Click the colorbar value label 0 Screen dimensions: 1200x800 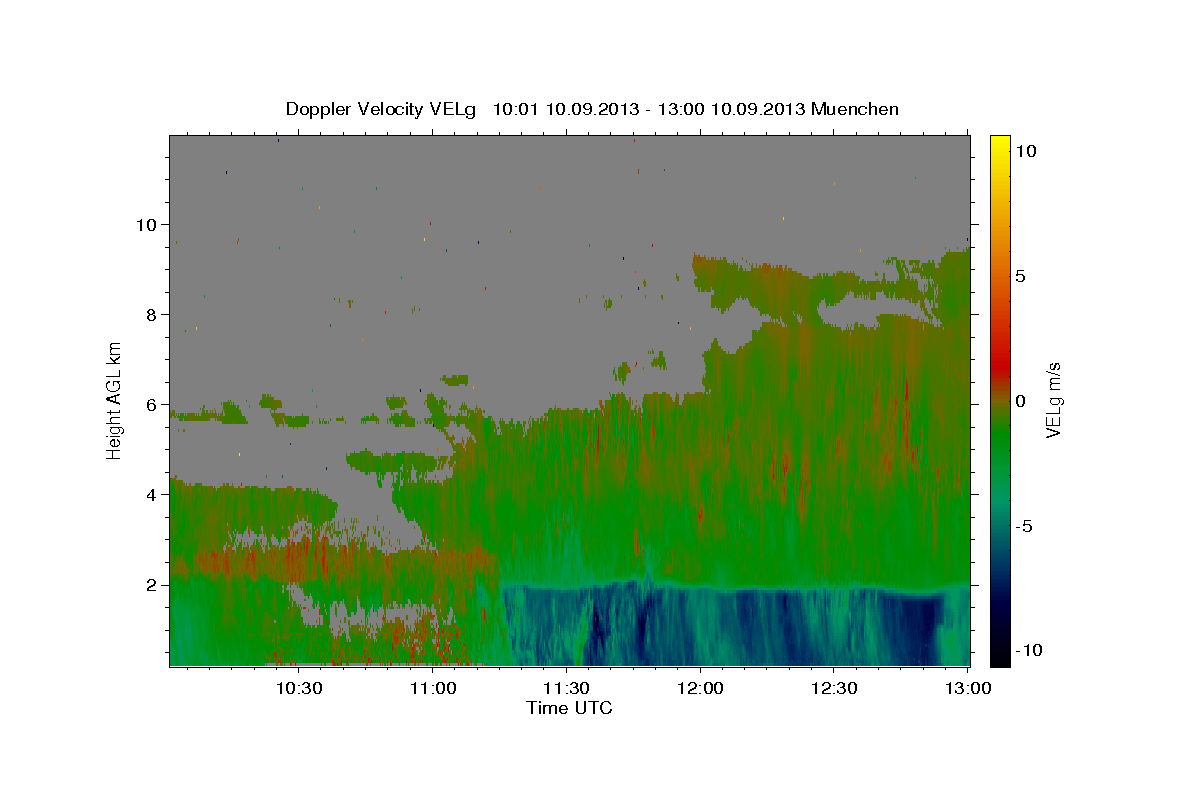pos(1020,401)
